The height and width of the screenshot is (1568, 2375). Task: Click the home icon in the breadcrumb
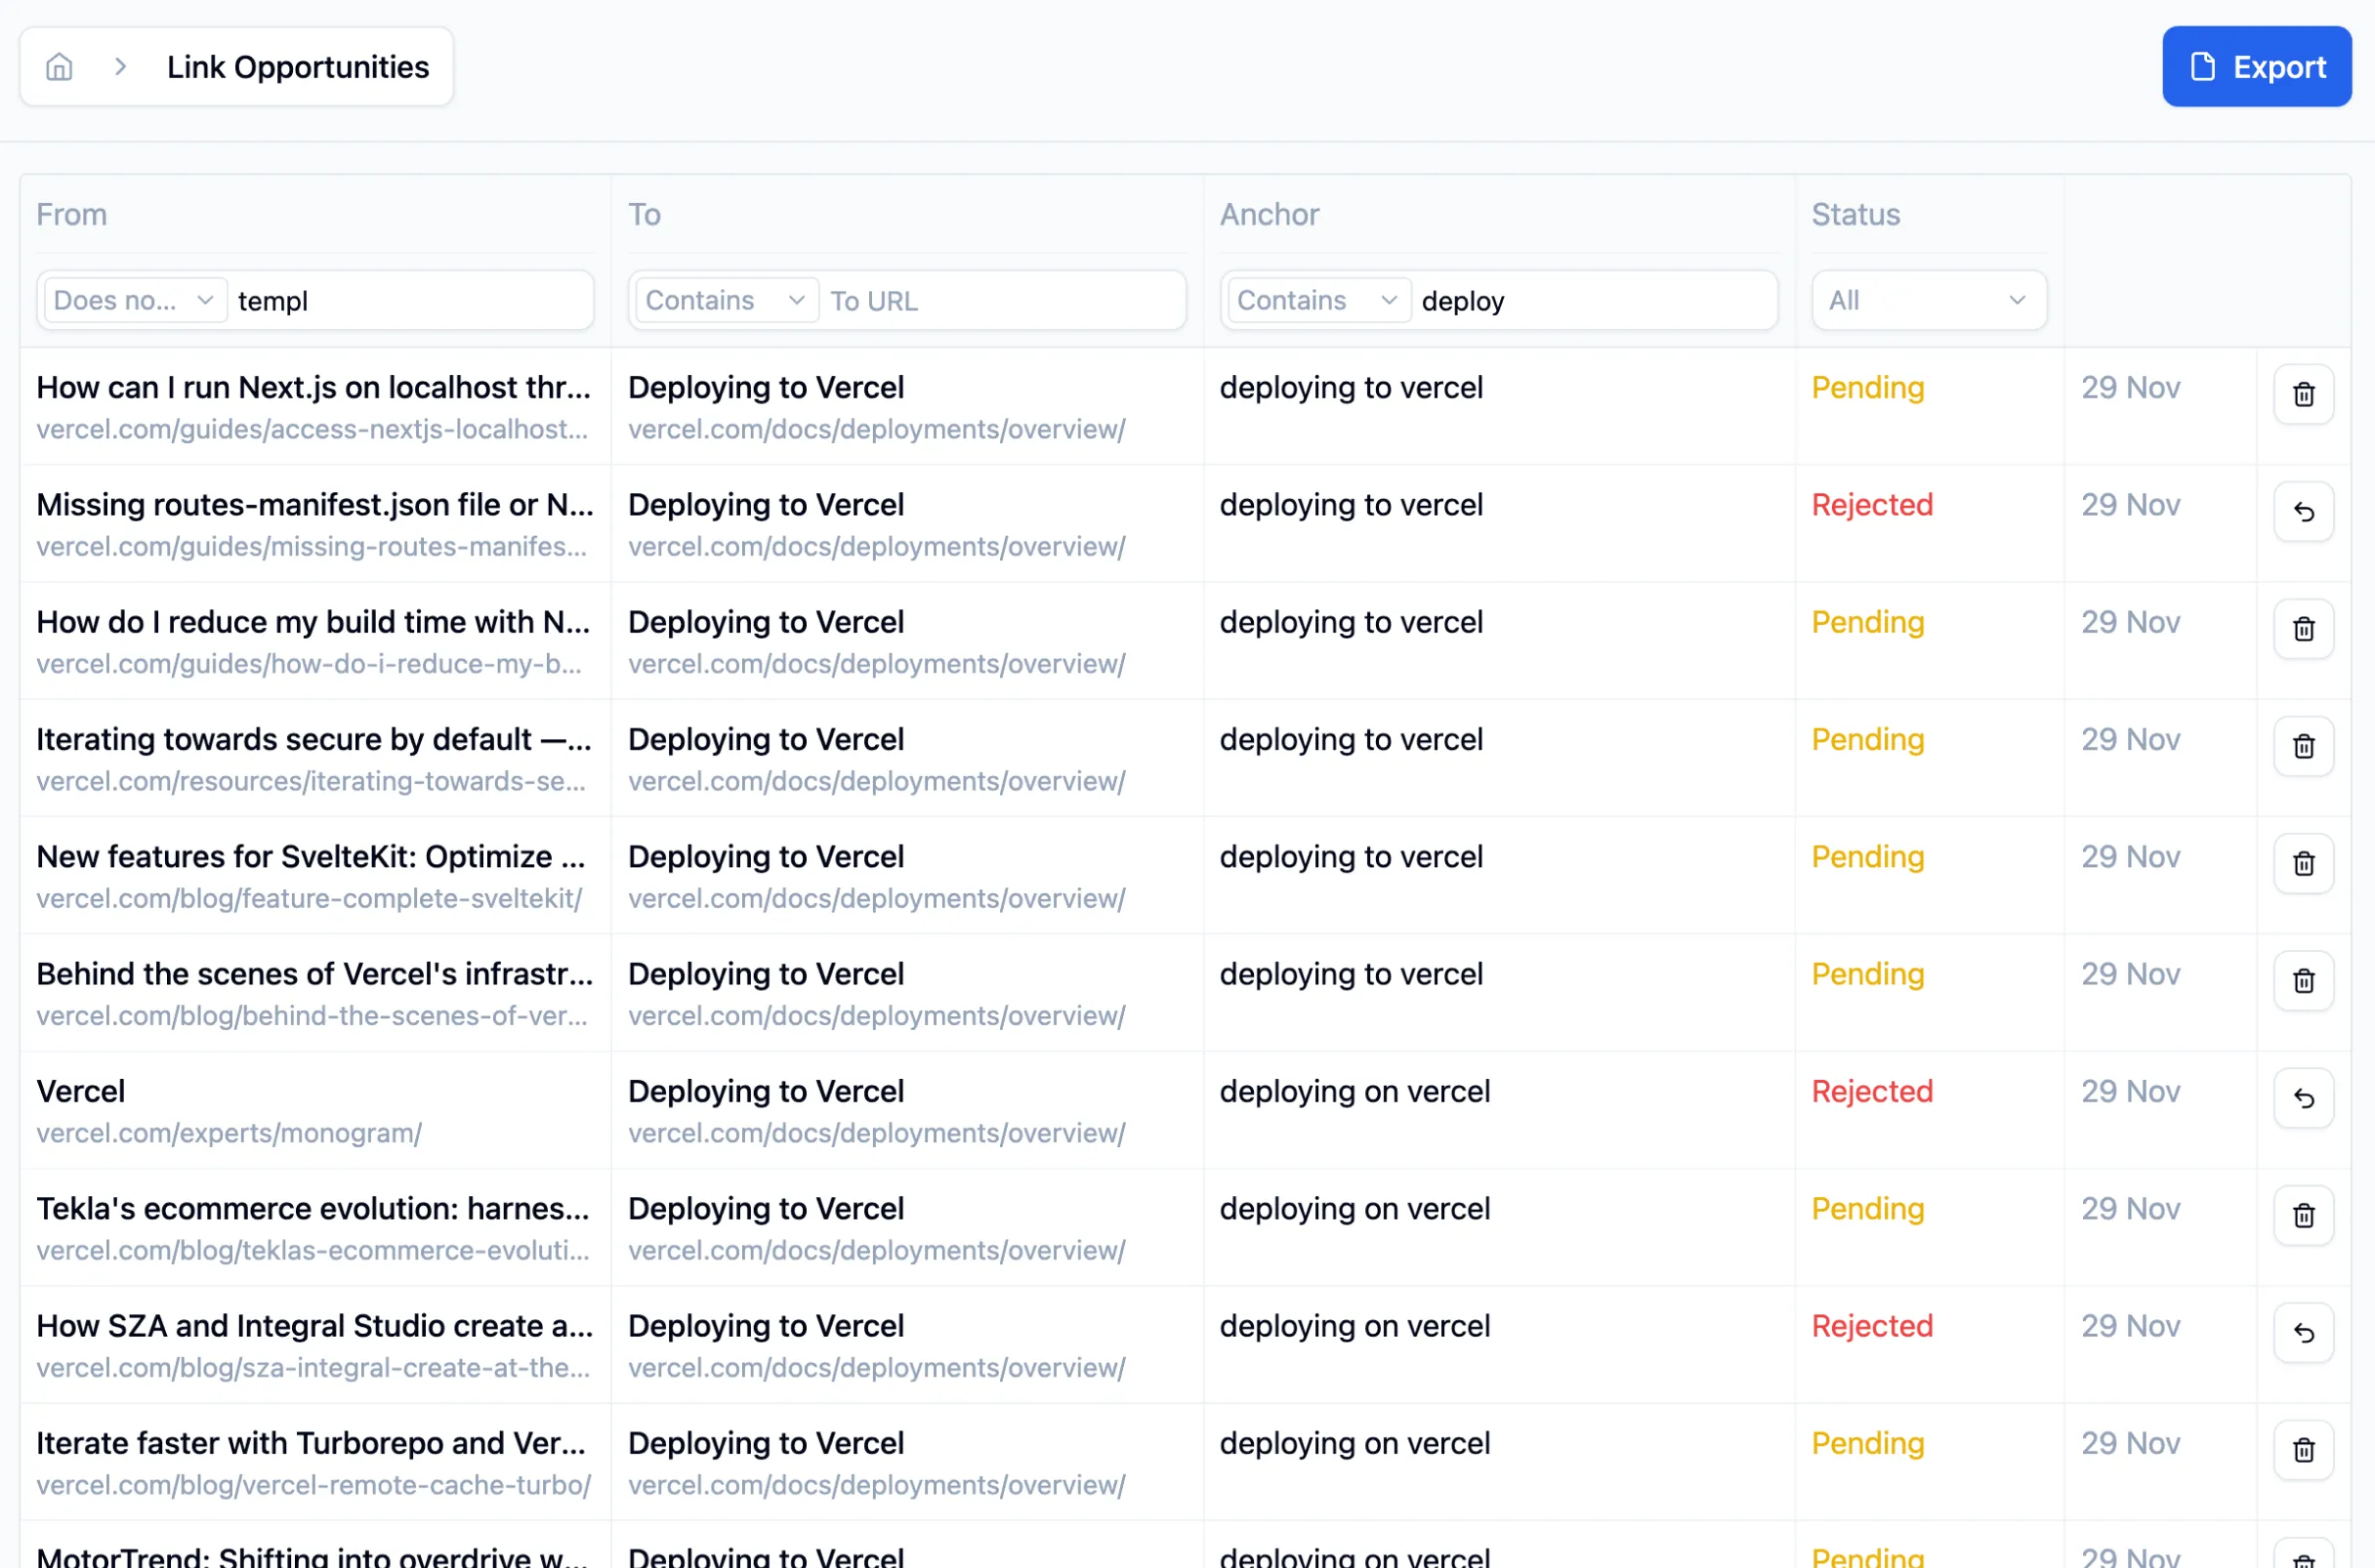point(58,66)
